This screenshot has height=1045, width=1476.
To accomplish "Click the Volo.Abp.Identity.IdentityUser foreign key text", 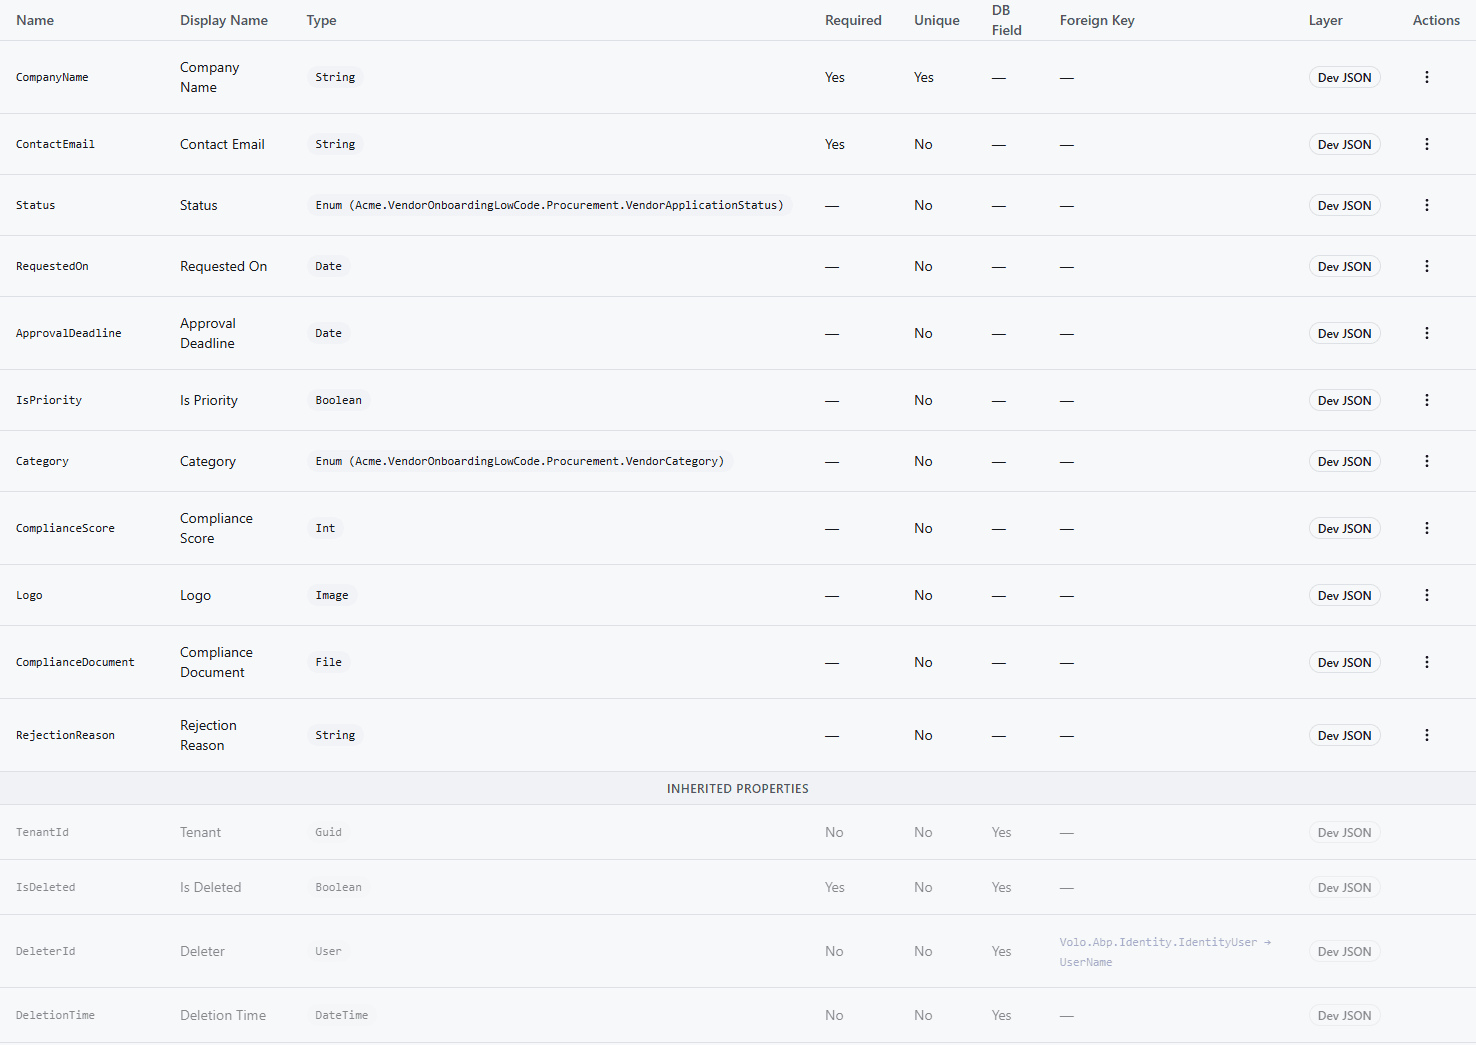I will point(1165,952).
